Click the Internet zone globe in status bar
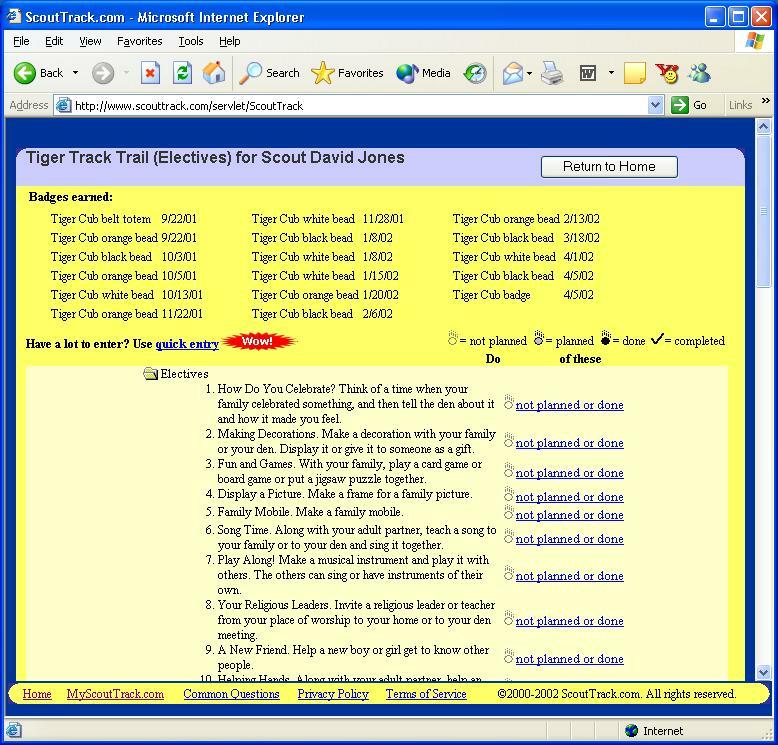This screenshot has width=778, height=745. (x=631, y=730)
